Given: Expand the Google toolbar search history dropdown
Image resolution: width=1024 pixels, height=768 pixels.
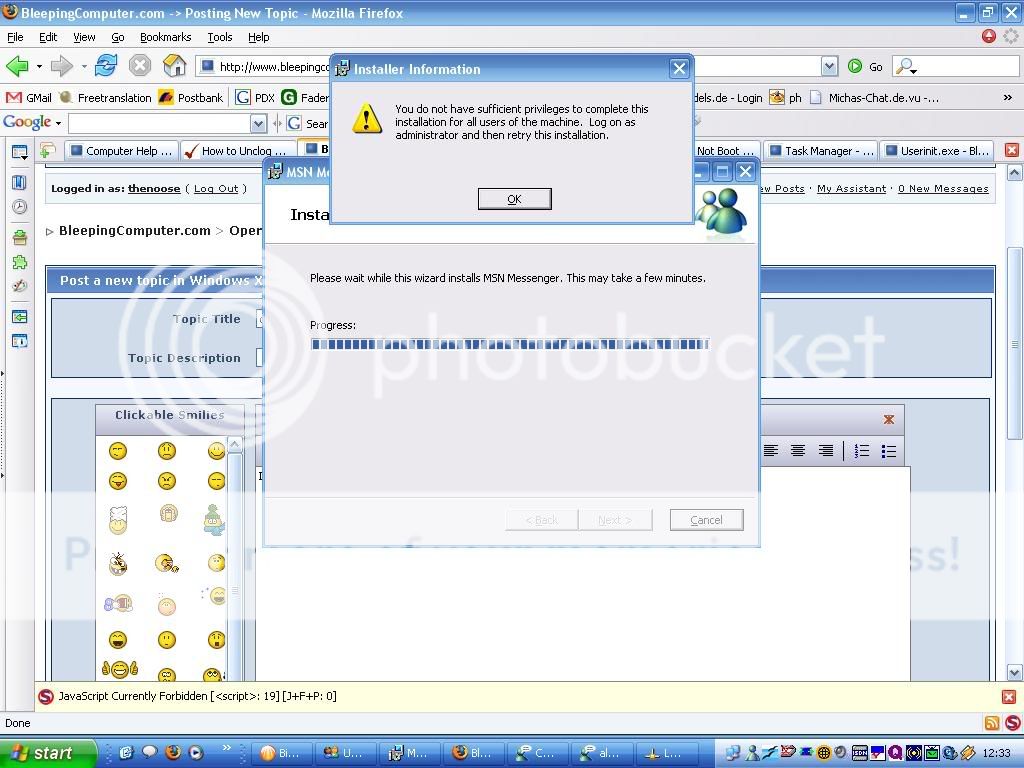Looking at the screenshot, I should [259, 123].
